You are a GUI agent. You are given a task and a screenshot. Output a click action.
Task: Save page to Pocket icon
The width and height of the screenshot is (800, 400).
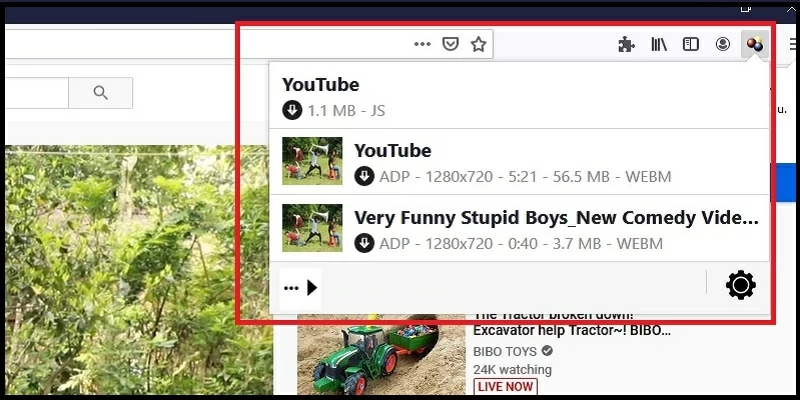(450, 44)
